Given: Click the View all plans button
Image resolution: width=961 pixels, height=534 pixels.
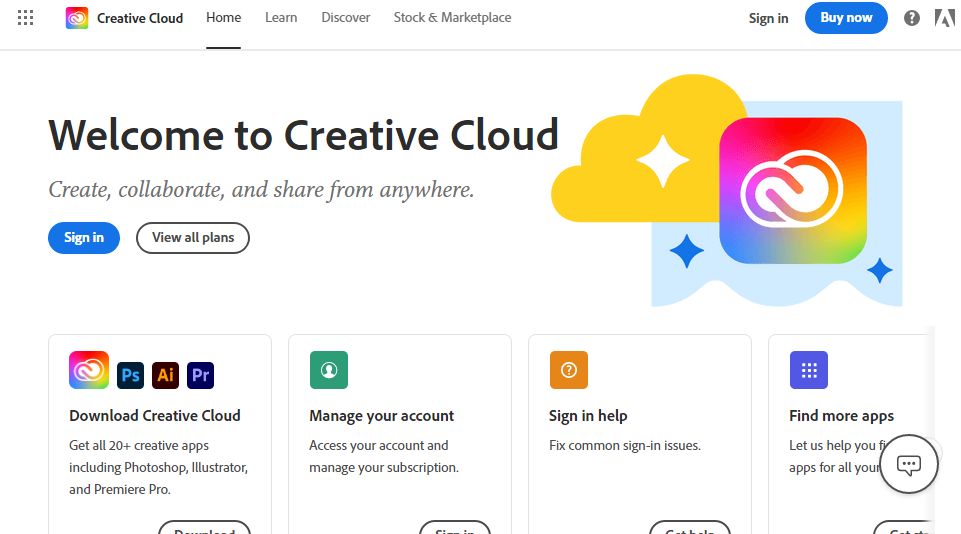Looking at the screenshot, I should (193, 238).
